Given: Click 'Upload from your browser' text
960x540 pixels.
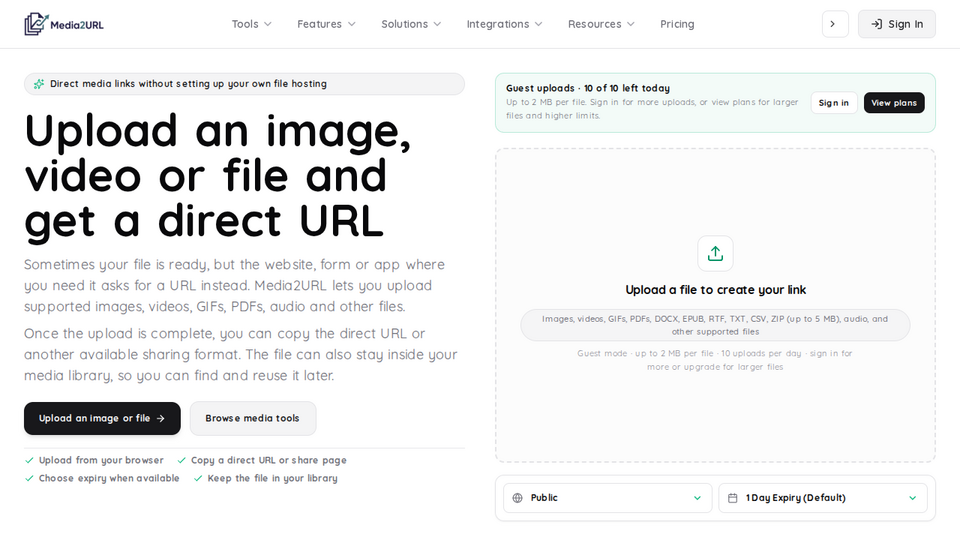Looking at the screenshot, I should (x=101, y=460).
